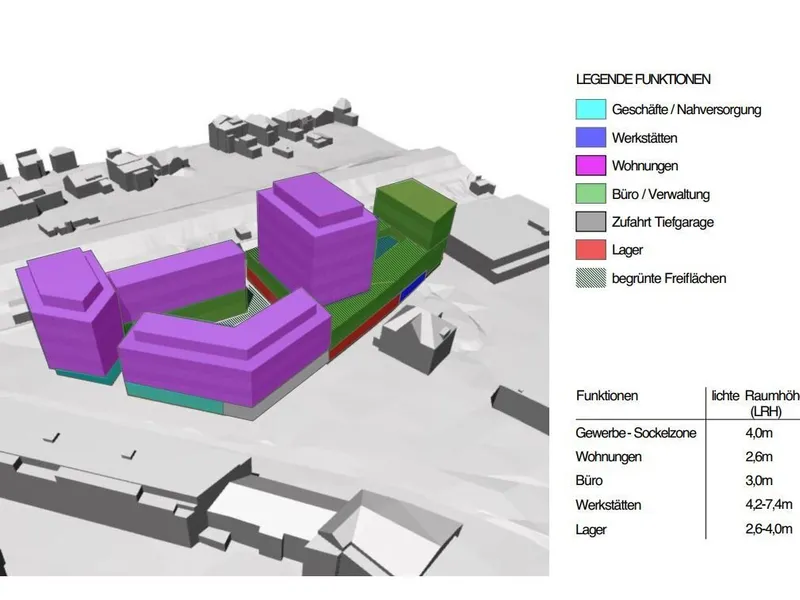Click the begrünte Freiflächen legend text
This screenshot has width=800, height=600.
pos(670,277)
